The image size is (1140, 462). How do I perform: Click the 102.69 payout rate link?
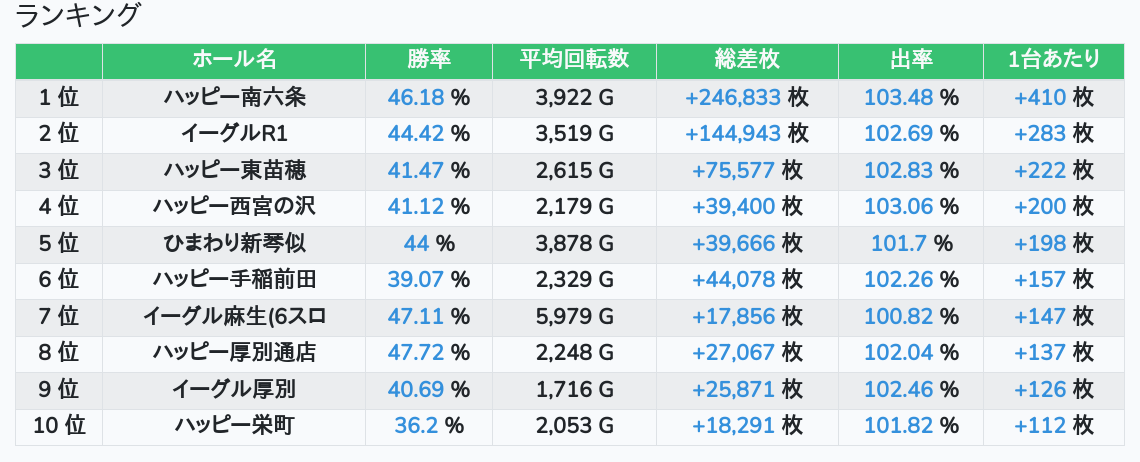pyautogui.click(x=898, y=134)
